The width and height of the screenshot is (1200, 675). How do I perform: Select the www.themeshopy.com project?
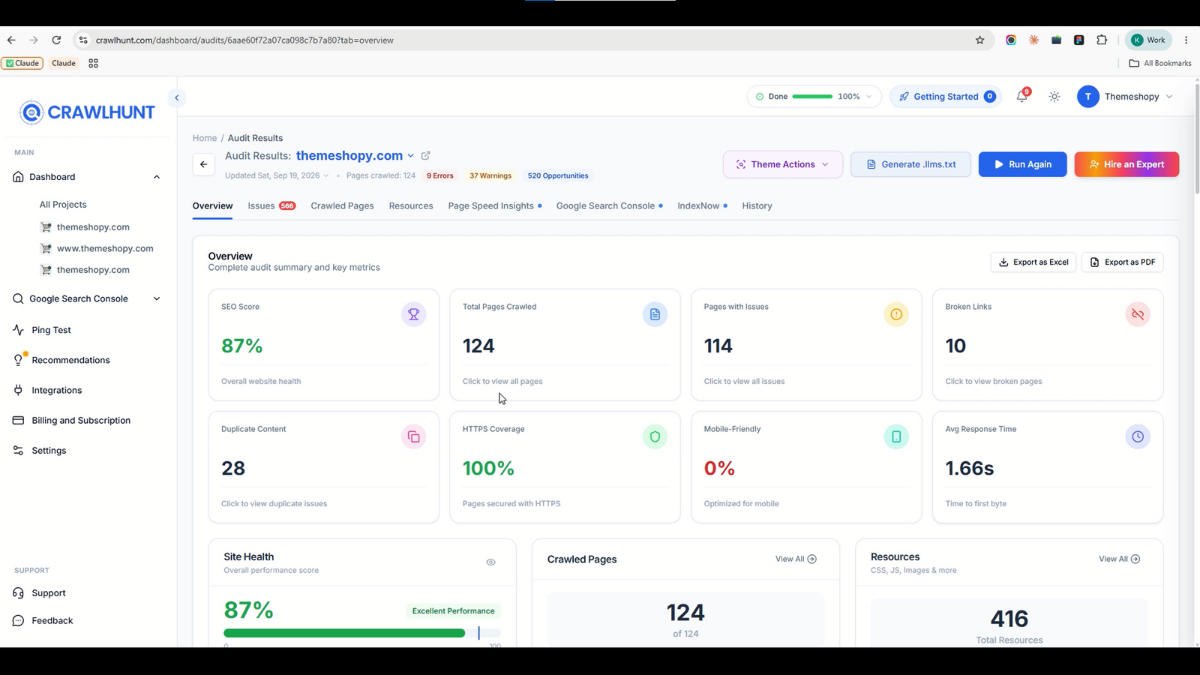105,248
